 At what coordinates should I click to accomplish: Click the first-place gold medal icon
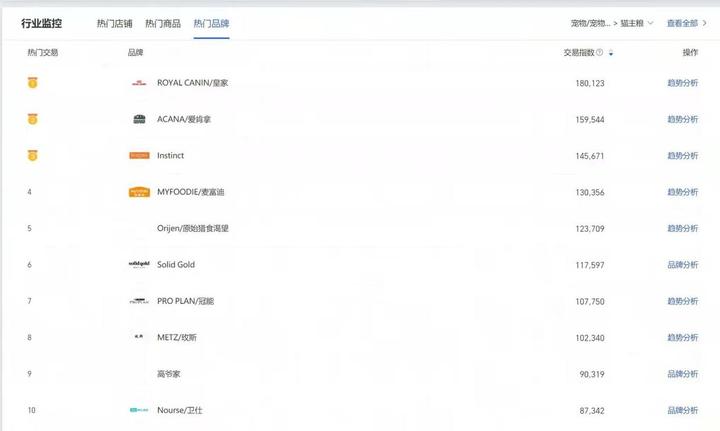(x=33, y=83)
